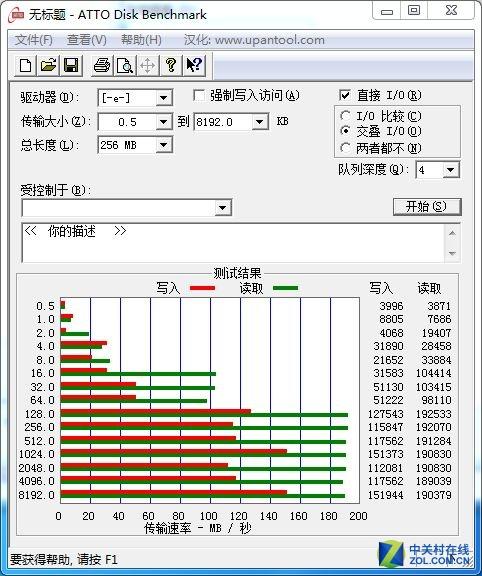482x576 pixels.
Task: Click the 汉化: www.upantool.com menu item
Action: click(254, 40)
